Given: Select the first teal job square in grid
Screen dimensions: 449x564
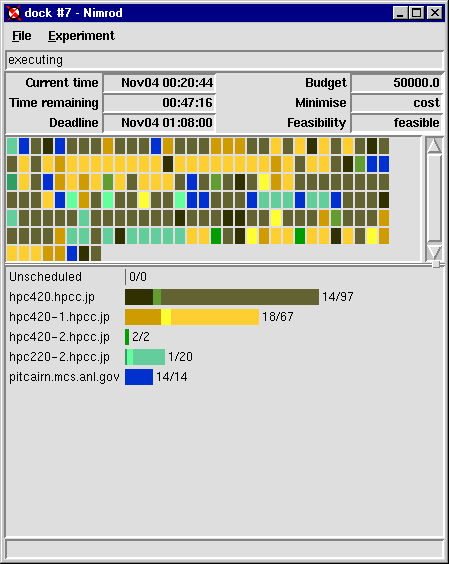Looking at the screenshot, I should 12,146.
